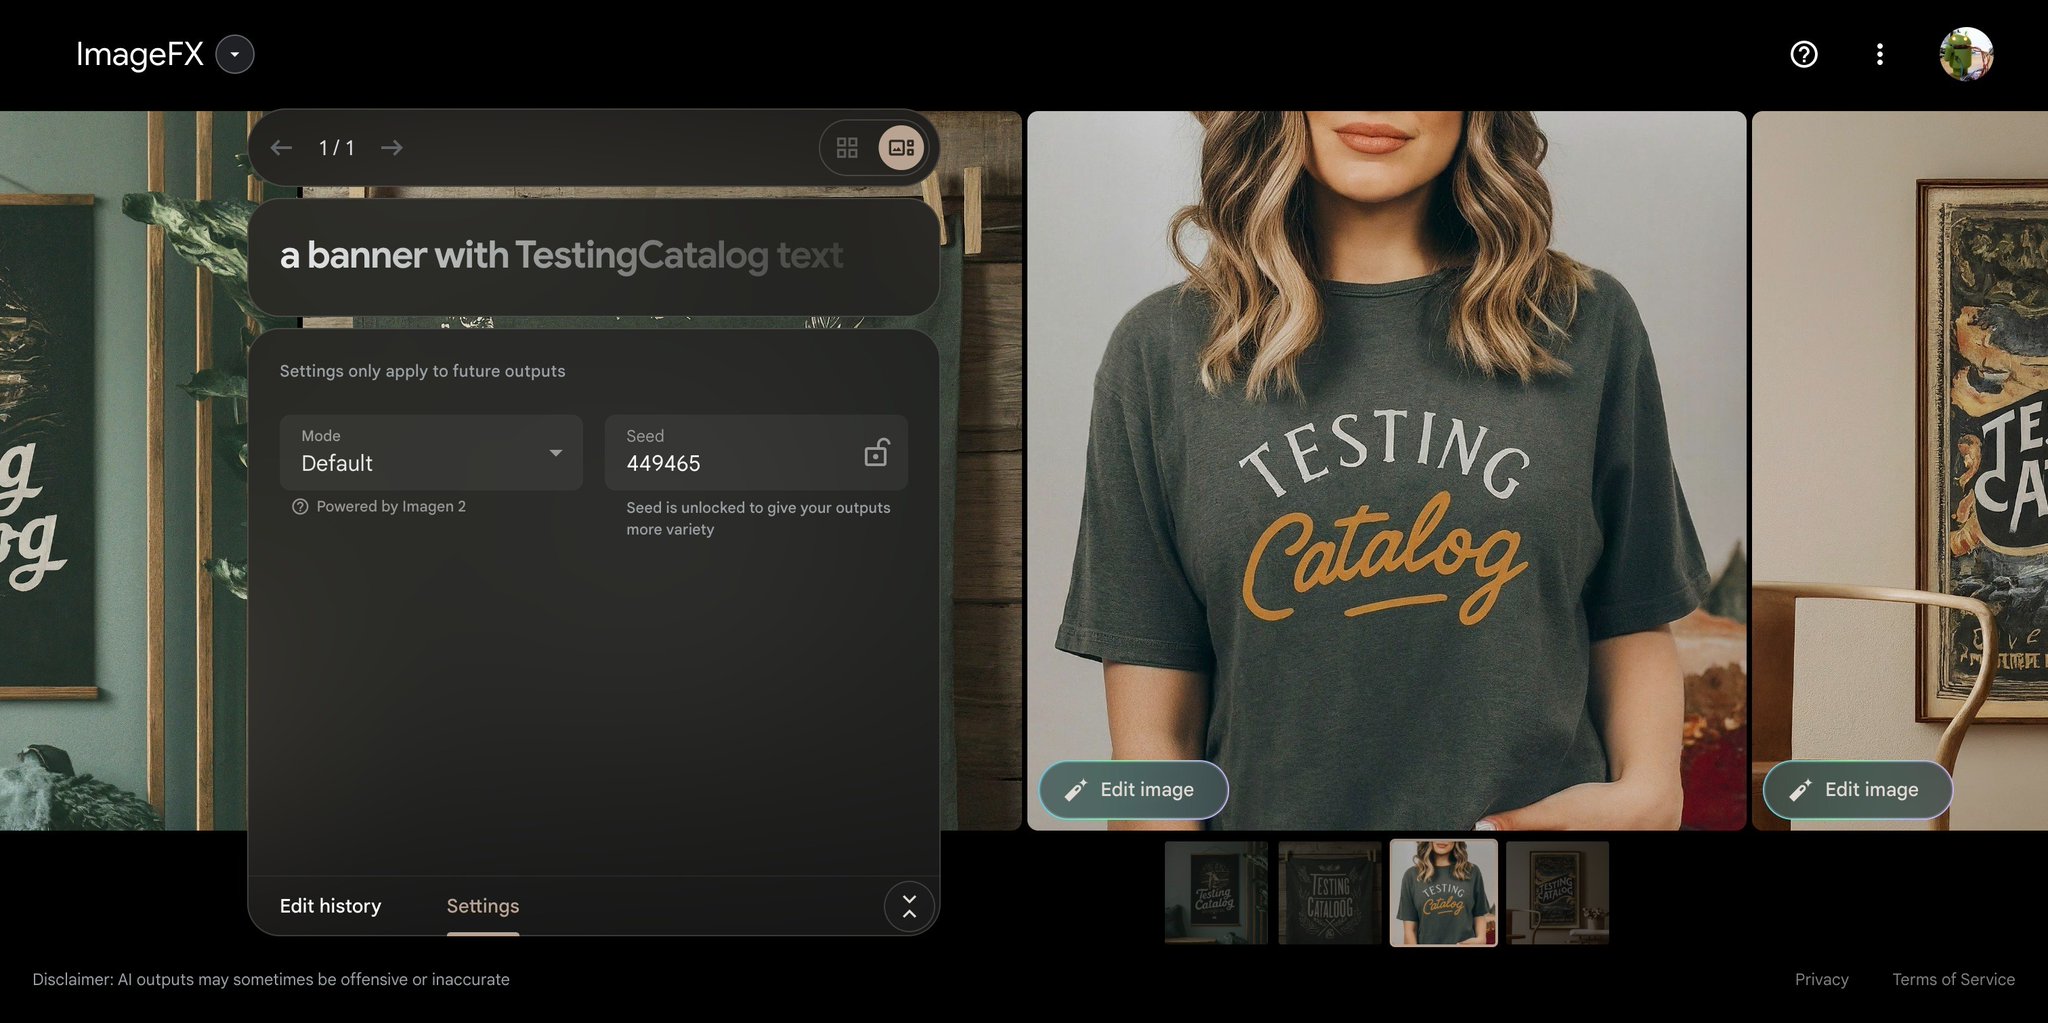Click Edit image on the framed poster image
This screenshot has height=1023, width=2048.
[x=1857, y=790]
